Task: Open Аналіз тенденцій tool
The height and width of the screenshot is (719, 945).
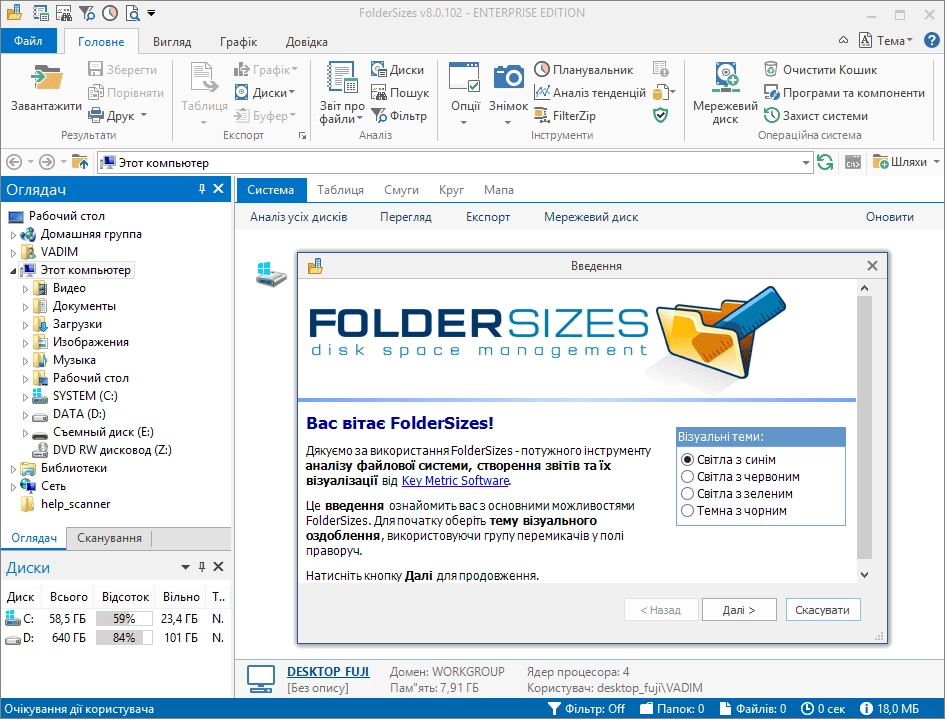Action: click(589, 93)
